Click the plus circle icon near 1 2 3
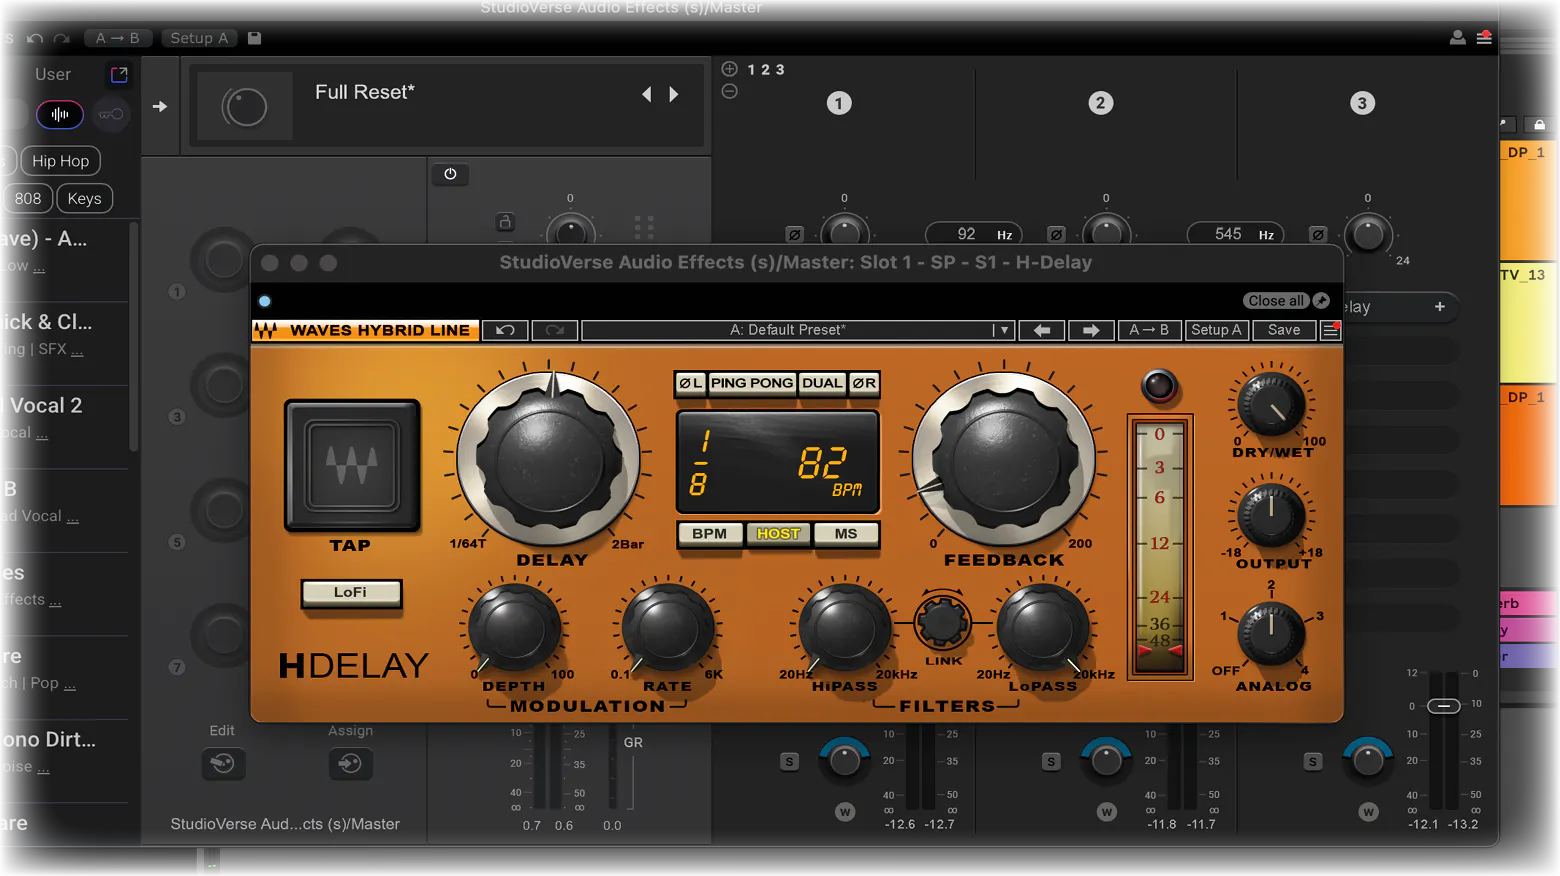The height and width of the screenshot is (876, 1560). pyautogui.click(x=730, y=69)
